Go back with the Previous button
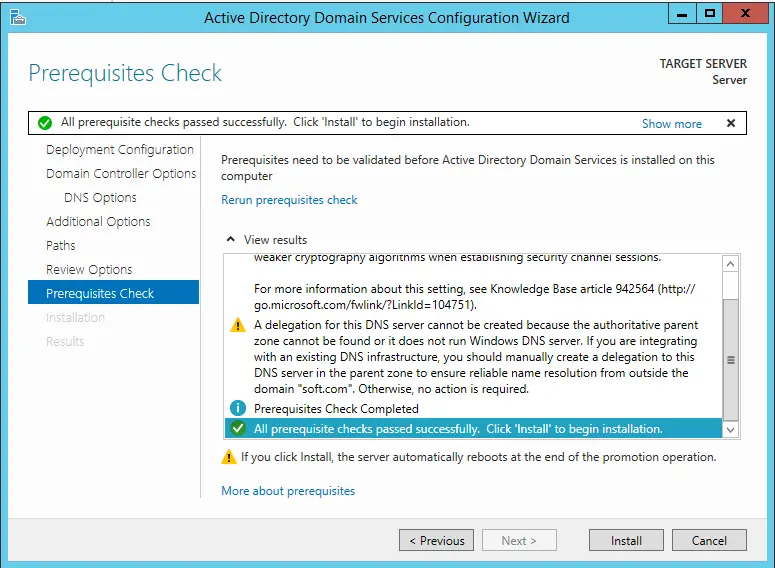The width and height of the screenshot is (775, 568). 436,541
